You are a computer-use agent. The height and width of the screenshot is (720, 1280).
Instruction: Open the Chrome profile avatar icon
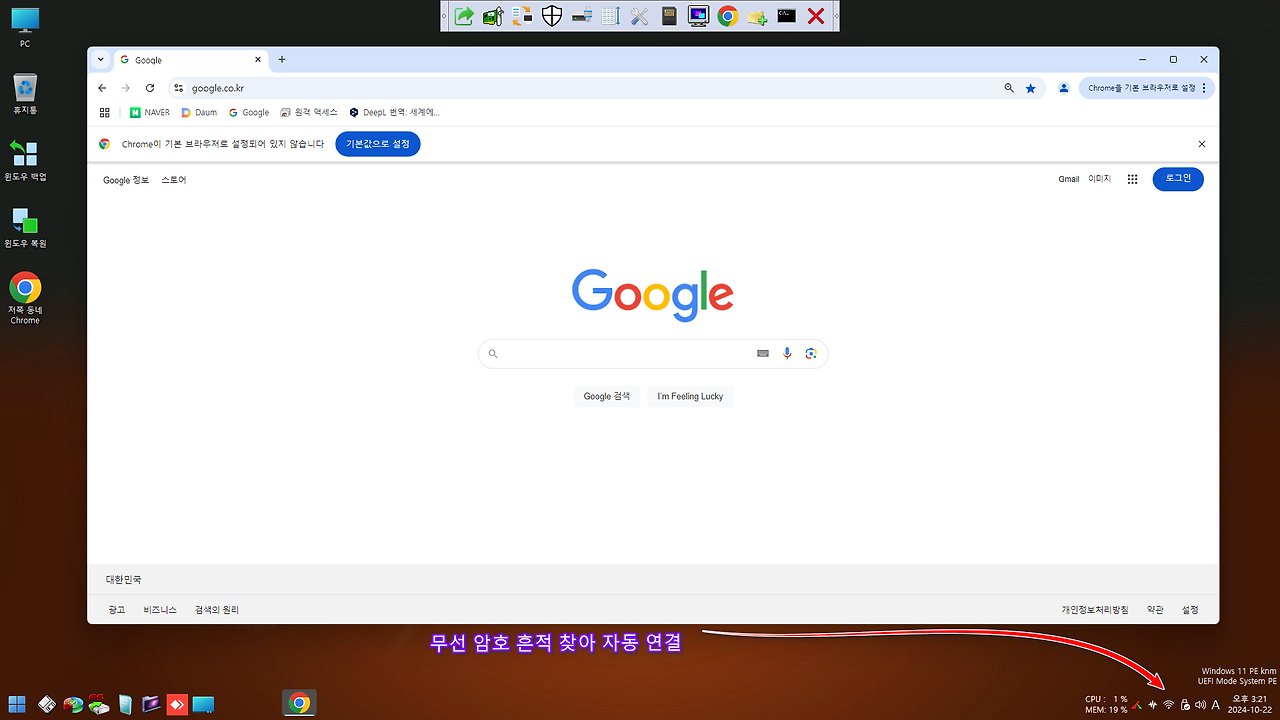[1064, 88]
